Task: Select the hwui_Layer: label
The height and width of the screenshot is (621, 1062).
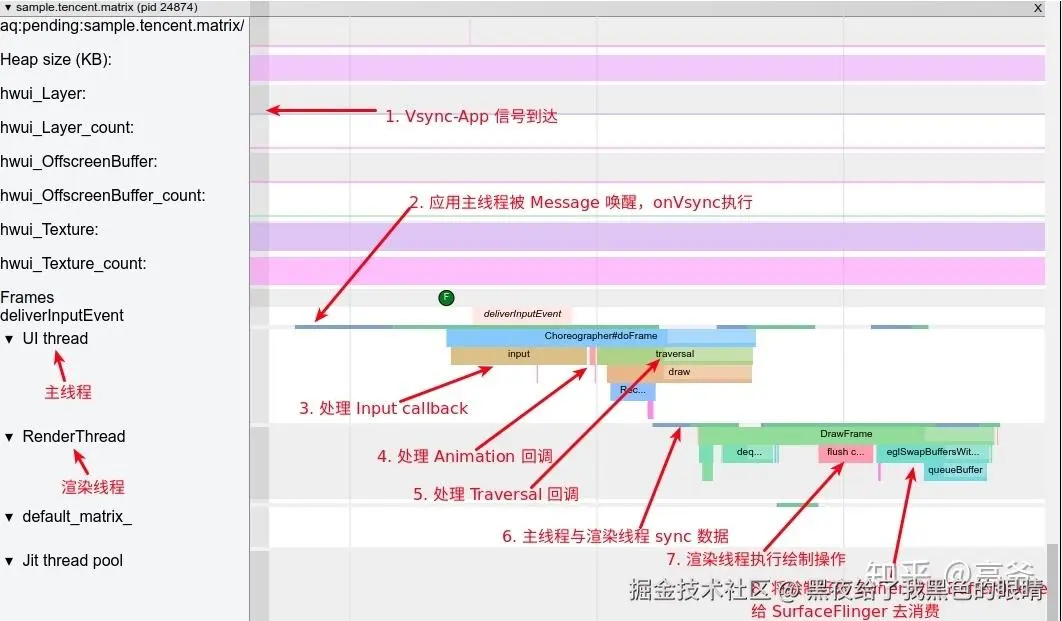Action: coord(43,93)
